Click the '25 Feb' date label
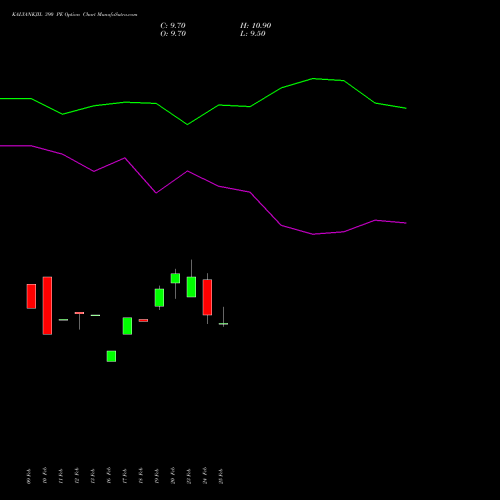 (221, 476)
